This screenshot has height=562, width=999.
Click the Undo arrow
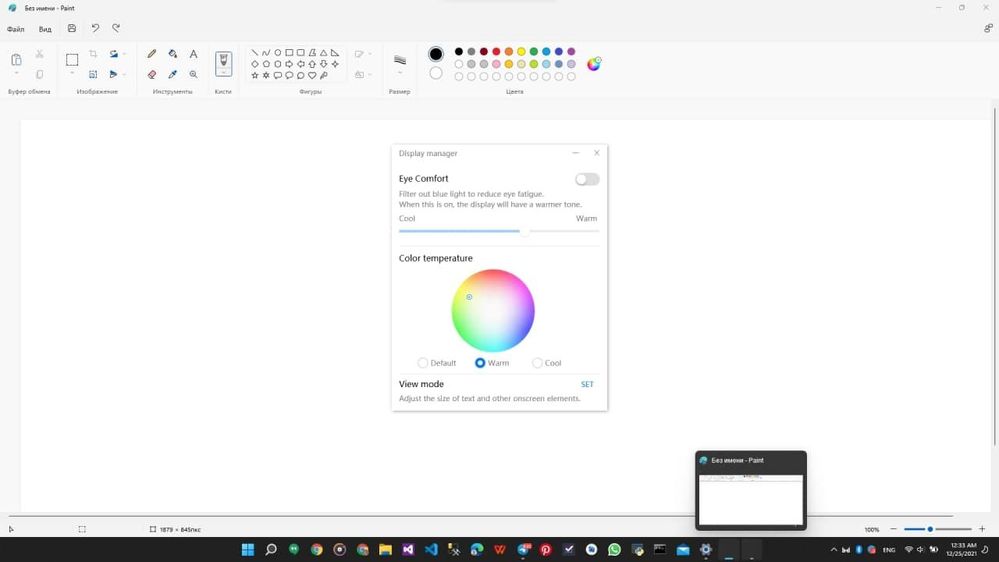[95, 28]
